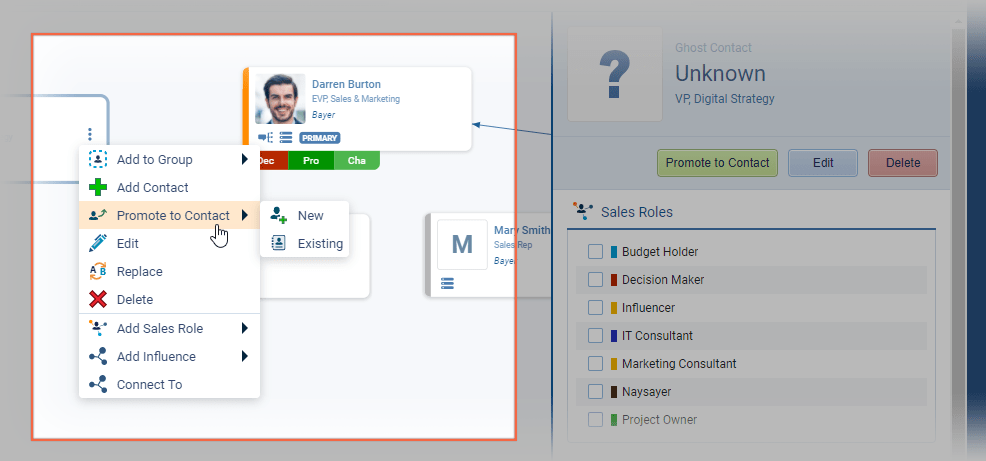Click the list icon on Mary Smith card
The width and height of the screenshot is (986, 461).
coord(447,284)
